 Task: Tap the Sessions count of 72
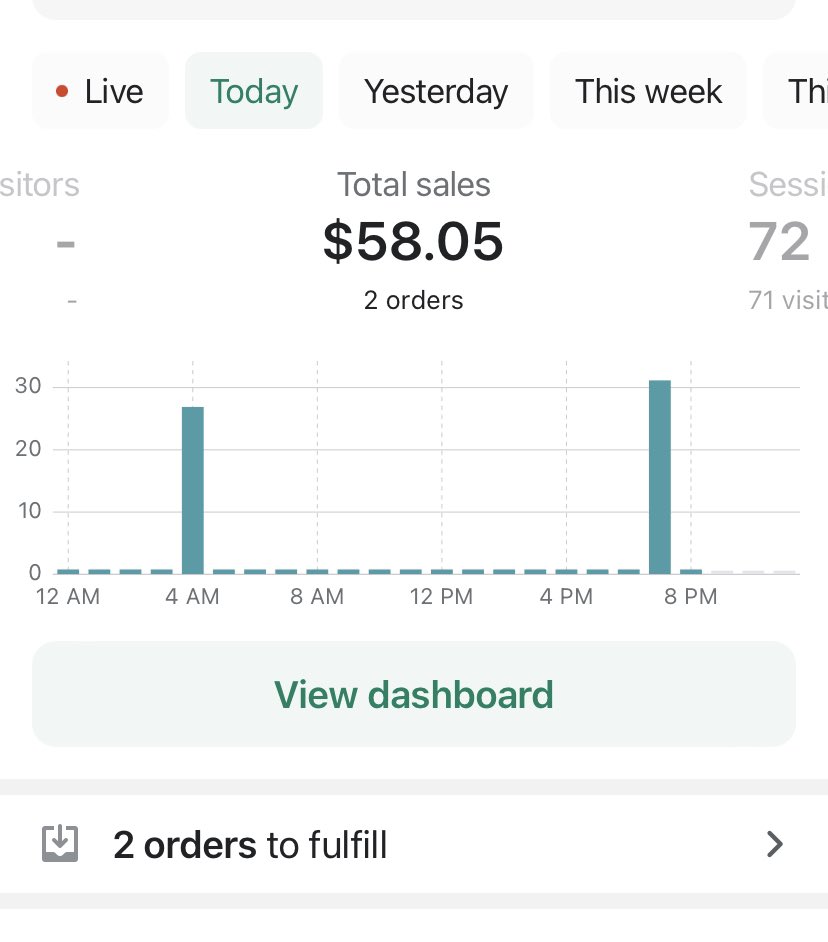(x=779, y=242)
